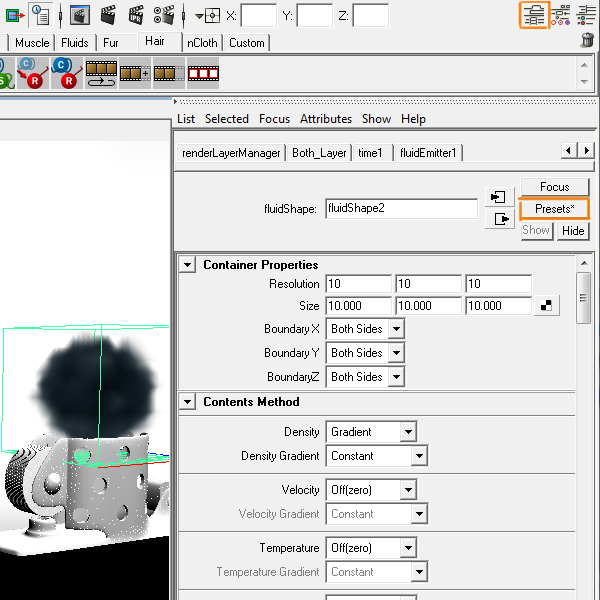Viewport: 600px width, 600px height.
Task: Click the third Size value field
Action: coord(499,306)
